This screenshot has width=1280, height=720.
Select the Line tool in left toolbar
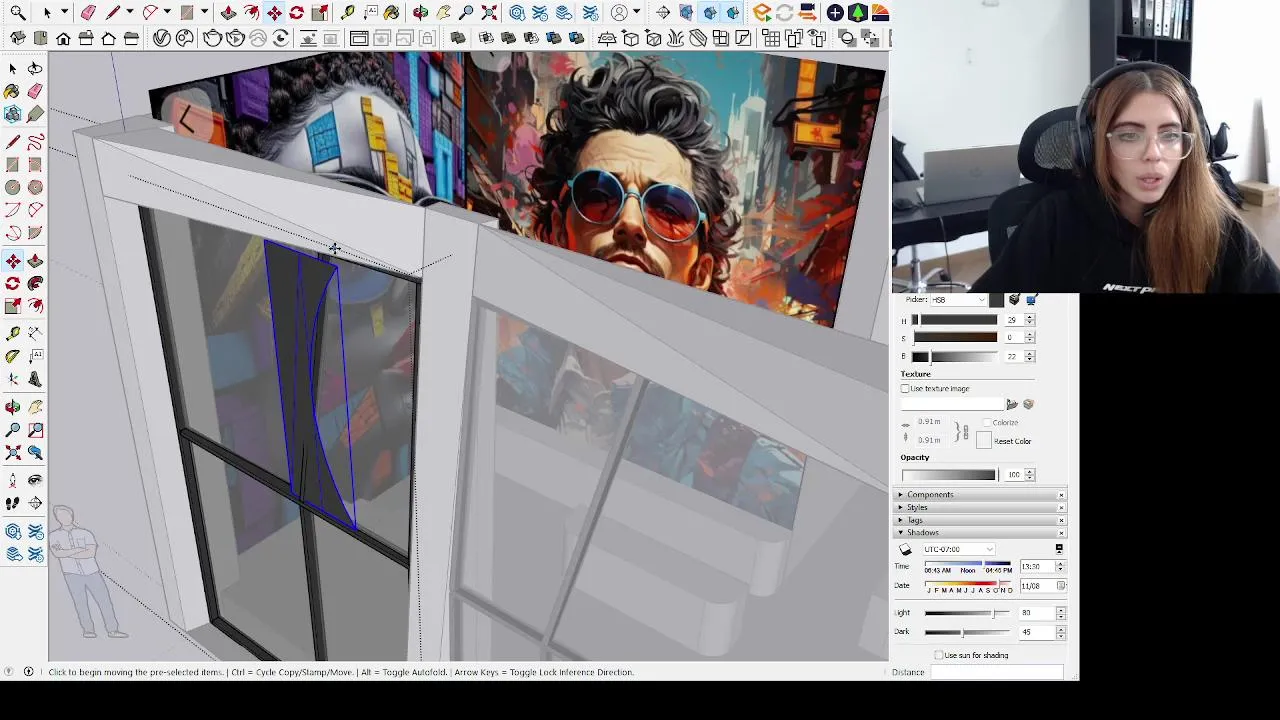pos(12,141)
